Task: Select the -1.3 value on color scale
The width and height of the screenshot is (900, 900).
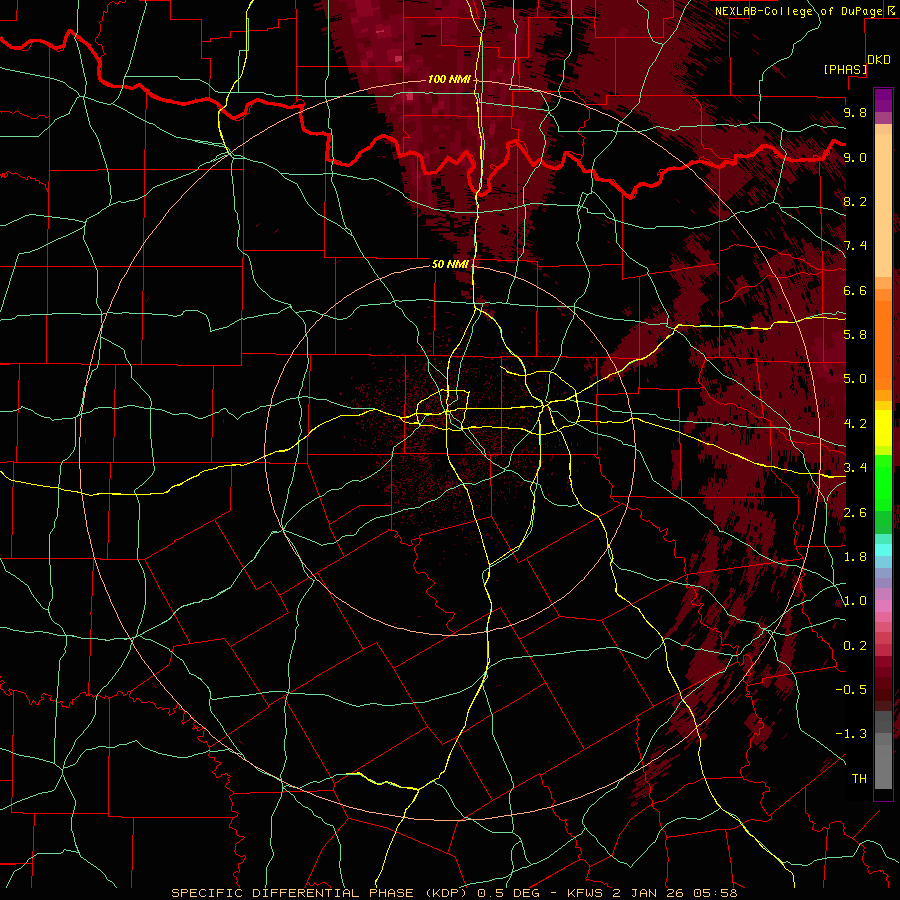Action: pyautogui.click(x=851, y=734)
